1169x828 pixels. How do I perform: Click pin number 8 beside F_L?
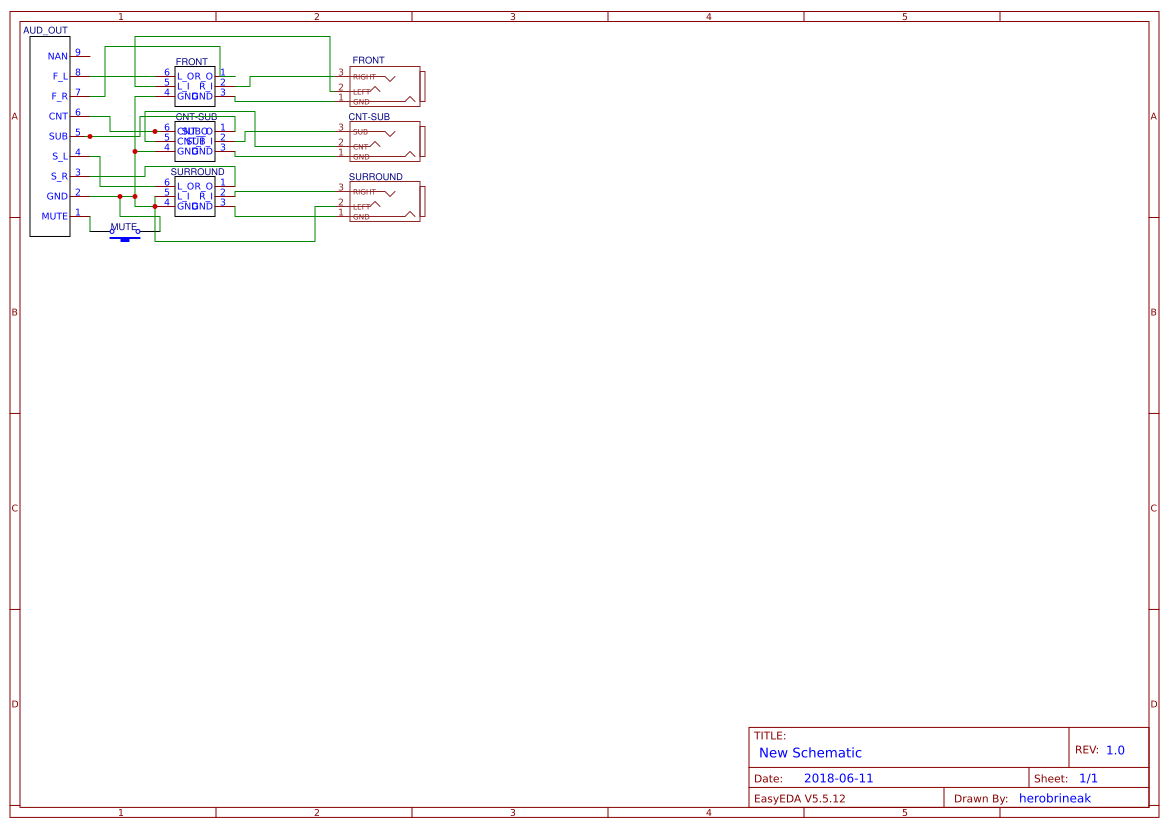click(78, 72)
